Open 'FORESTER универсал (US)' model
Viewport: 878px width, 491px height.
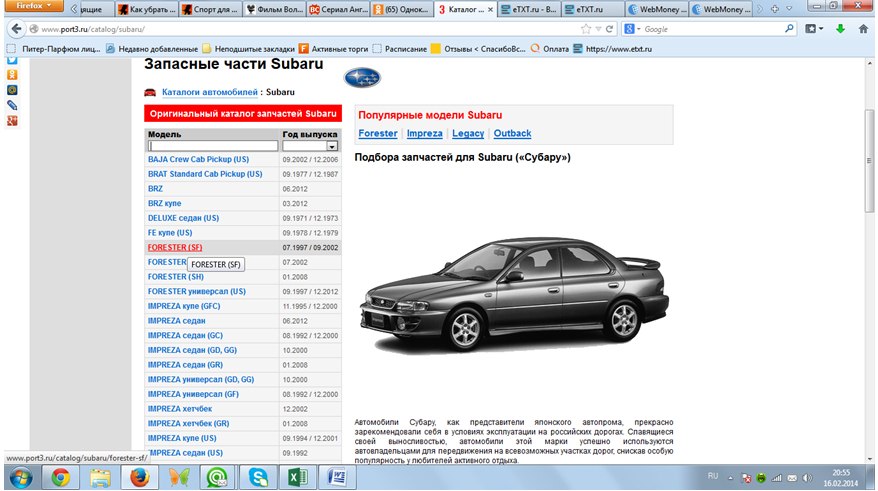[x=197, y=292]
